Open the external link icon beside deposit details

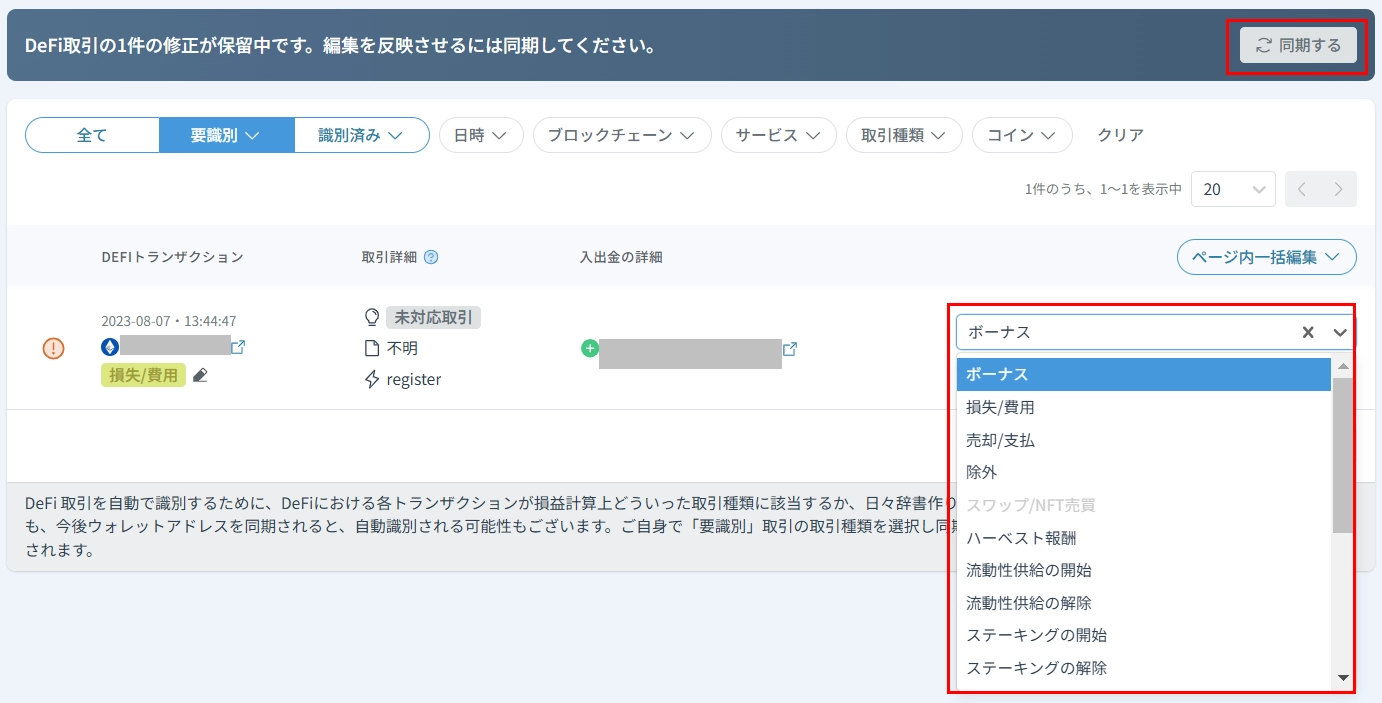790,349
